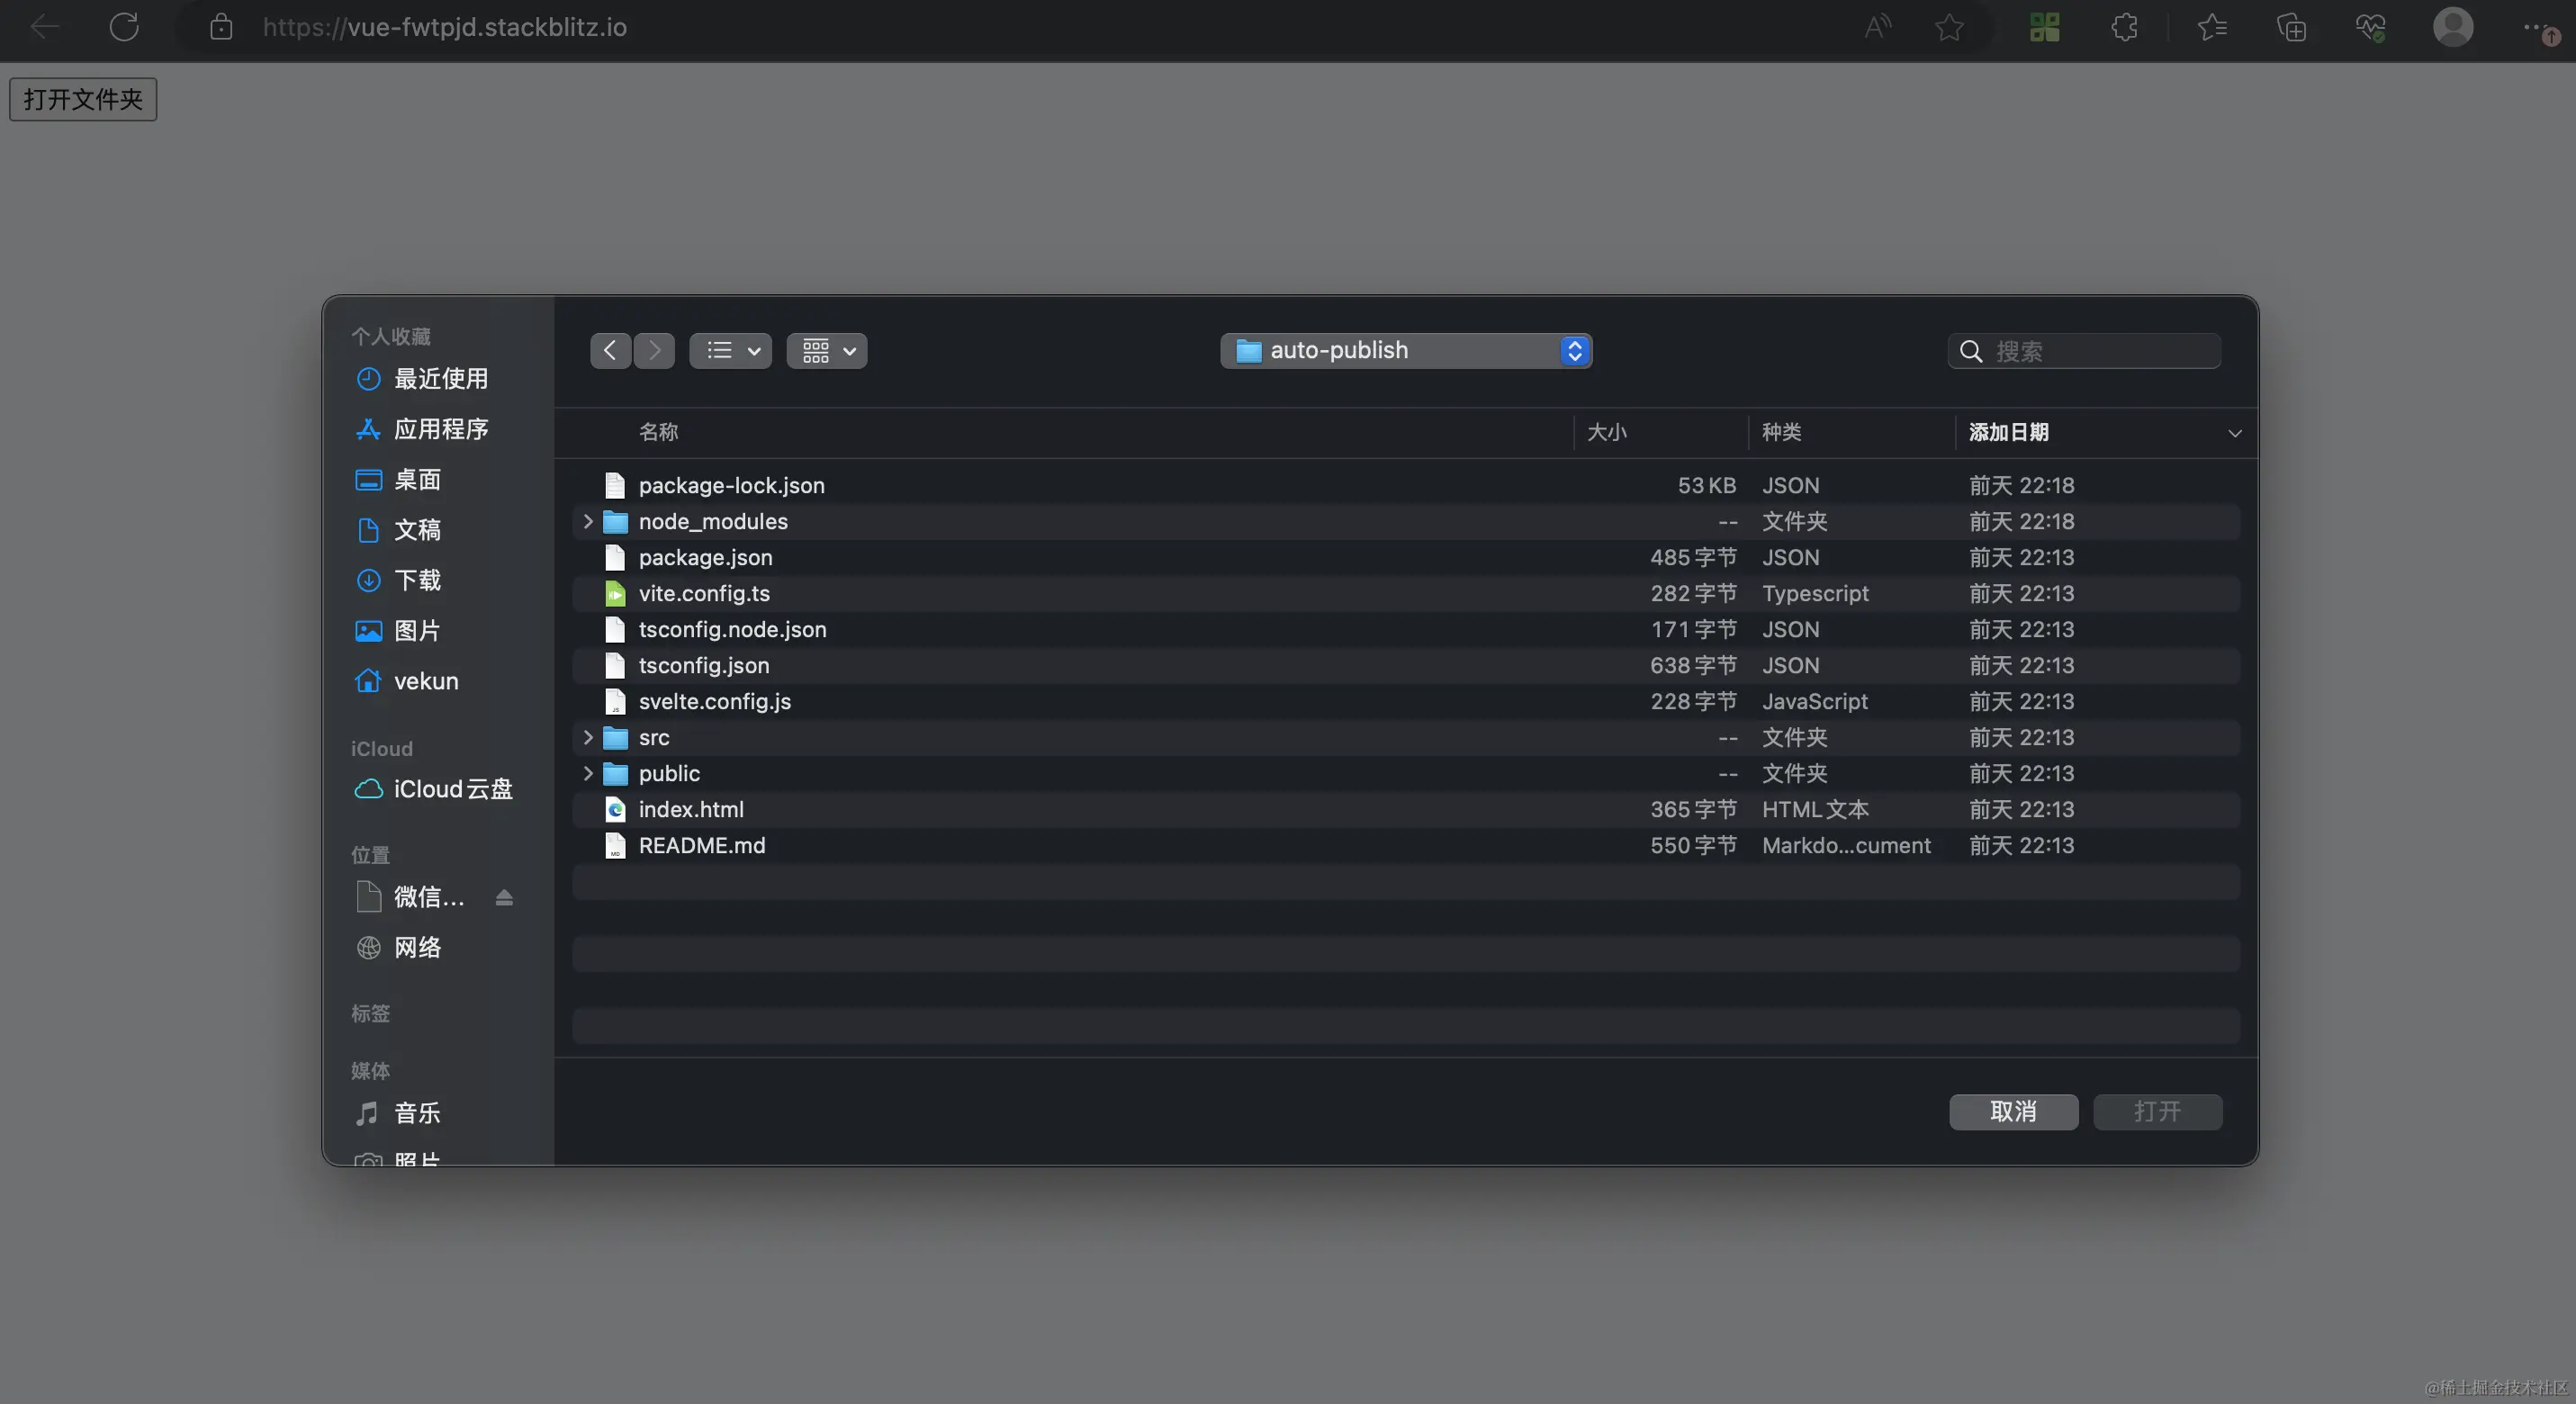2576x1404 pixels.
Task: Click the 取消 button
Action: (x=2012, y=1112)
